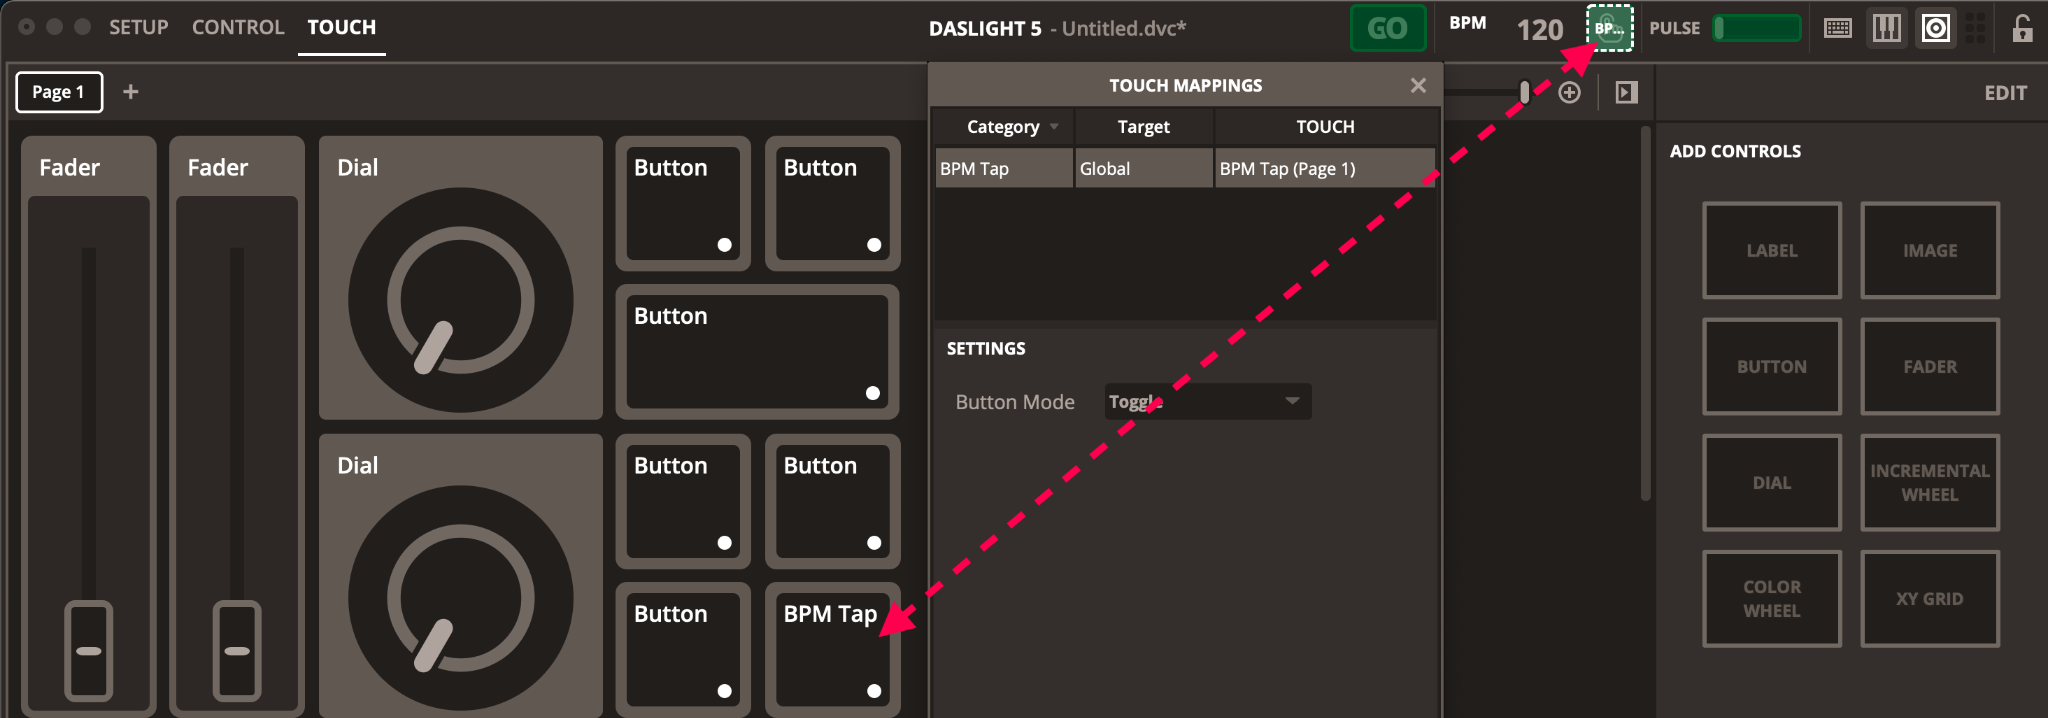Switch to the SETUP tab

[x=138, y=28]
